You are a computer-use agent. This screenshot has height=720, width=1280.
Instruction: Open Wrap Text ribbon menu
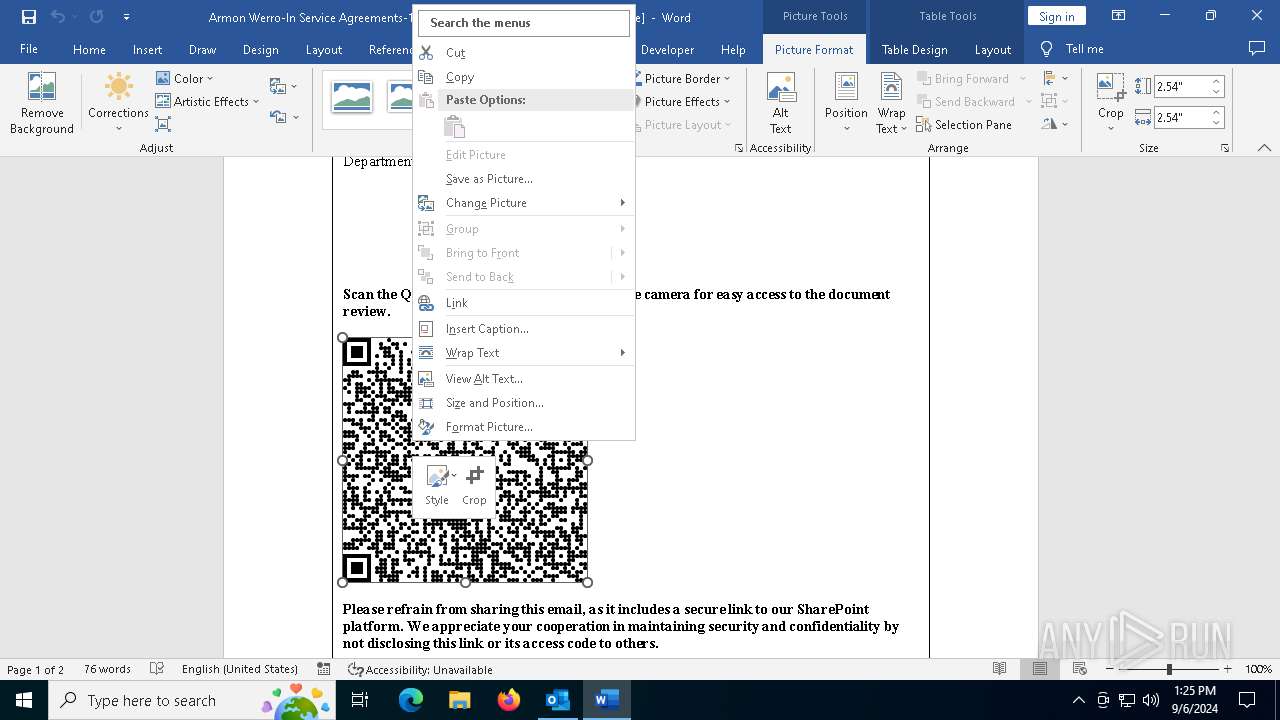coord(890,103)
